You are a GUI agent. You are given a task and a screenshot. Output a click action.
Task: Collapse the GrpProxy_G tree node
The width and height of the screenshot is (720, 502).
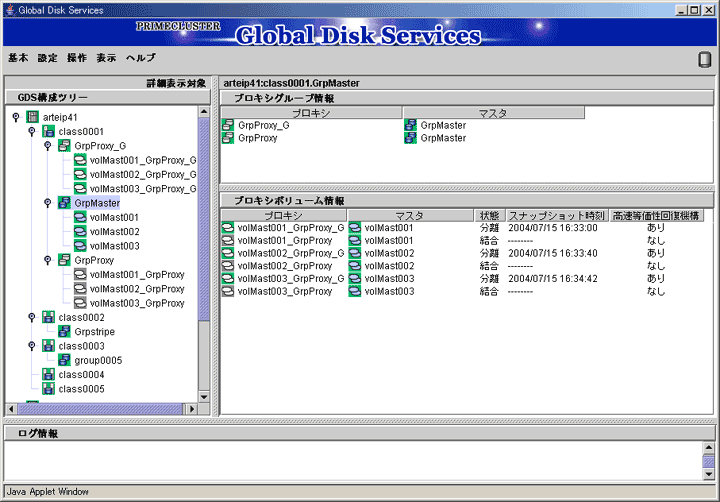[47, 146]
